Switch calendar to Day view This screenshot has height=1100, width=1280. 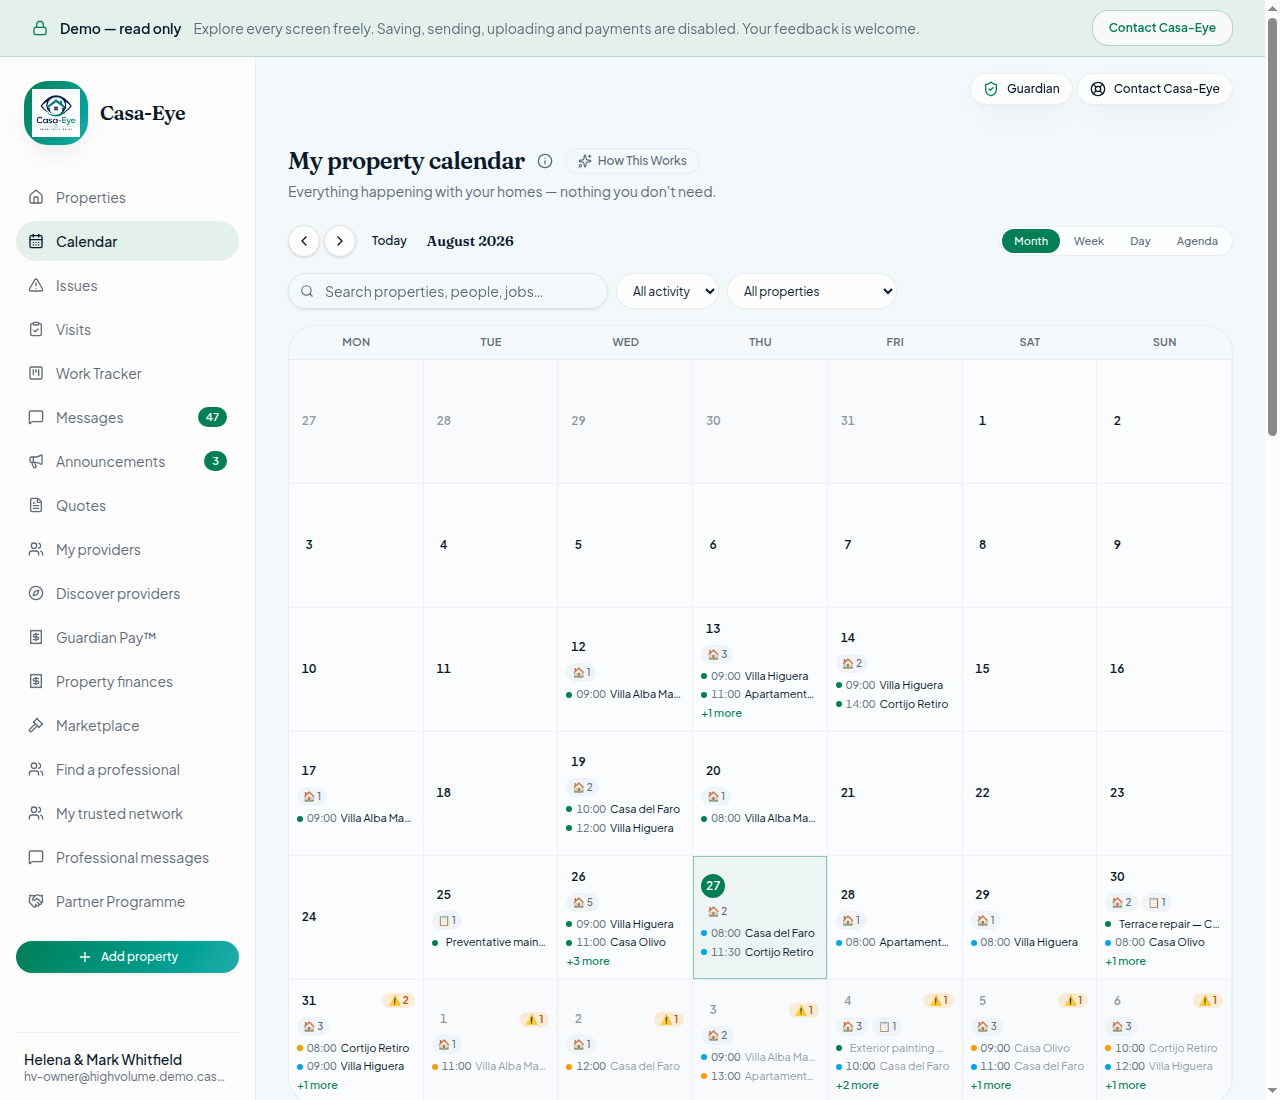pyautogui.click(x=1140, y=241)
